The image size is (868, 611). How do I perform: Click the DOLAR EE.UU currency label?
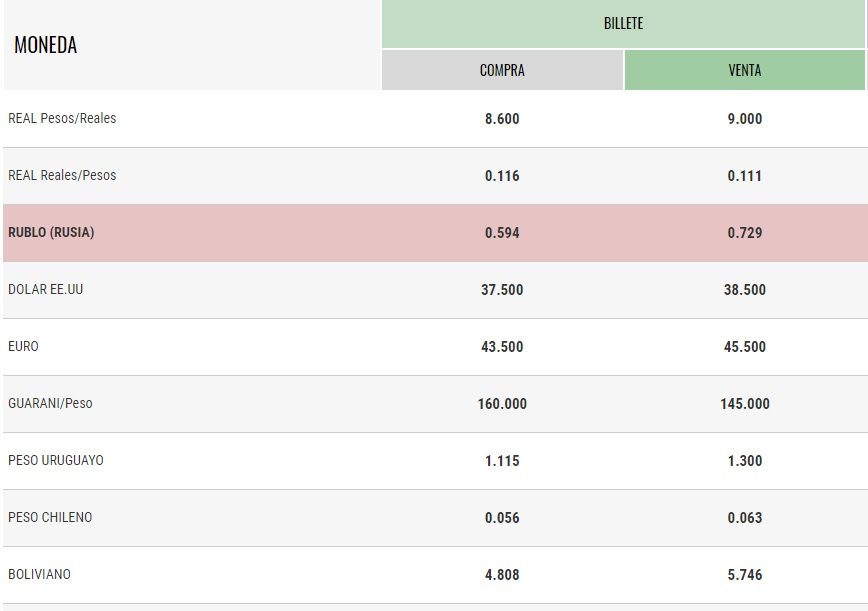(45, 289)
